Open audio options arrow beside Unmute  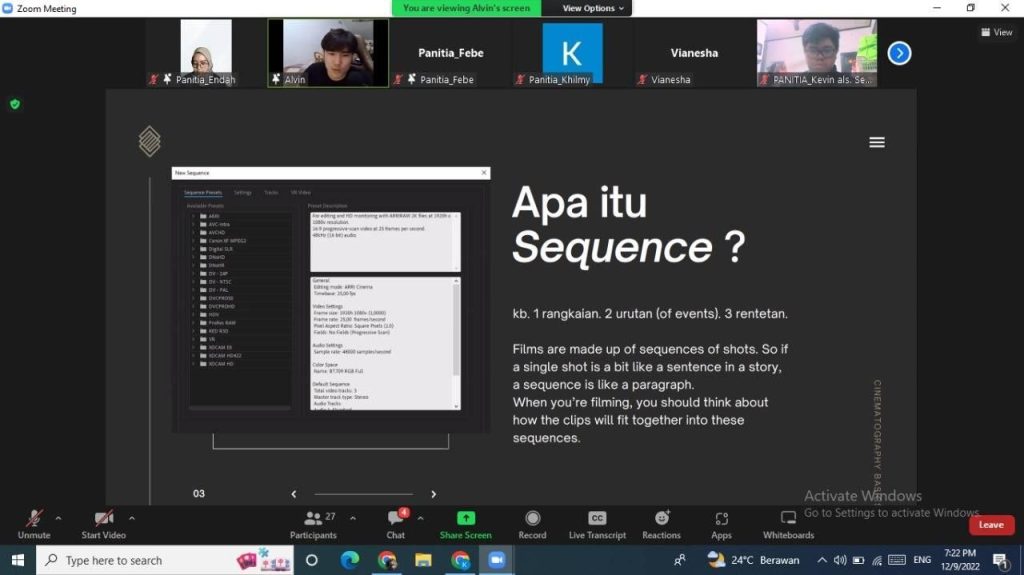point(58,518)
